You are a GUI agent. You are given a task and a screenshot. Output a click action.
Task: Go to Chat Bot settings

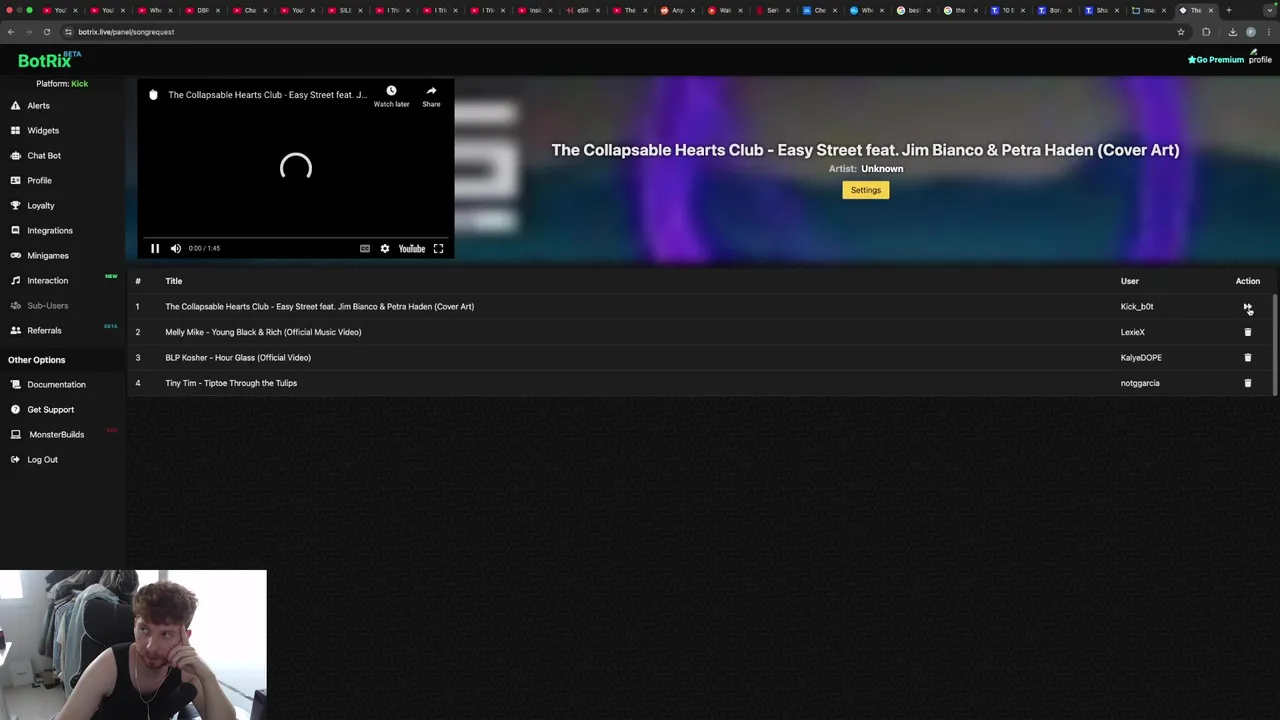(44, 155)
